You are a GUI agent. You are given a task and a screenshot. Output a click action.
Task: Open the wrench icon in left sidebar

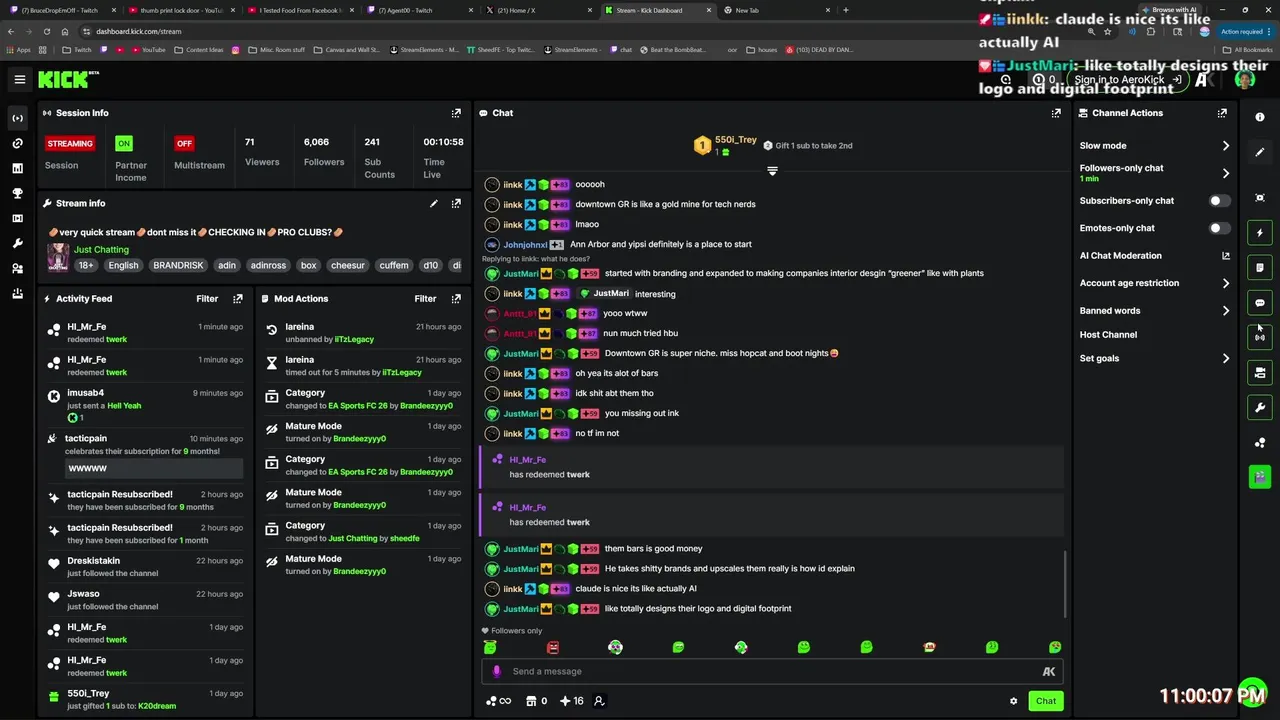pos(17,243)
